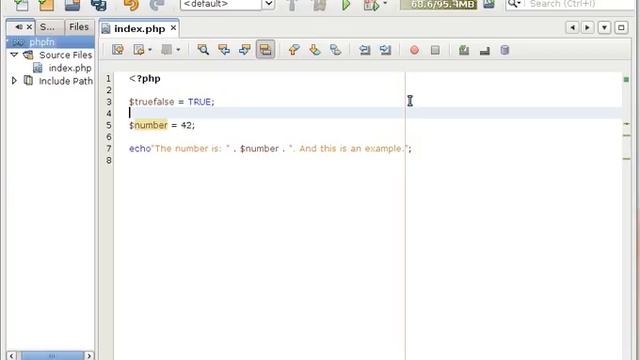Screen dimensions: 640x360
Task: Click the Undo arrow in the main toolbar
Action: 131,5
